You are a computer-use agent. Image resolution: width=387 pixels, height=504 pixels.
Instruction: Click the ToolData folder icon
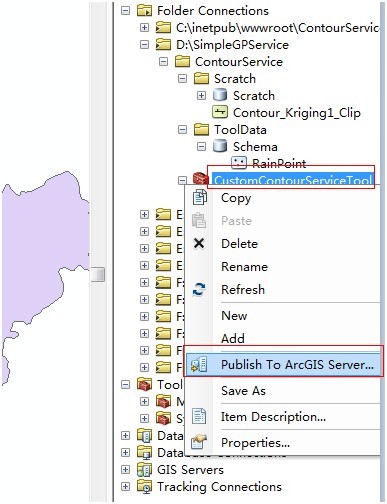tap(201, 130)
